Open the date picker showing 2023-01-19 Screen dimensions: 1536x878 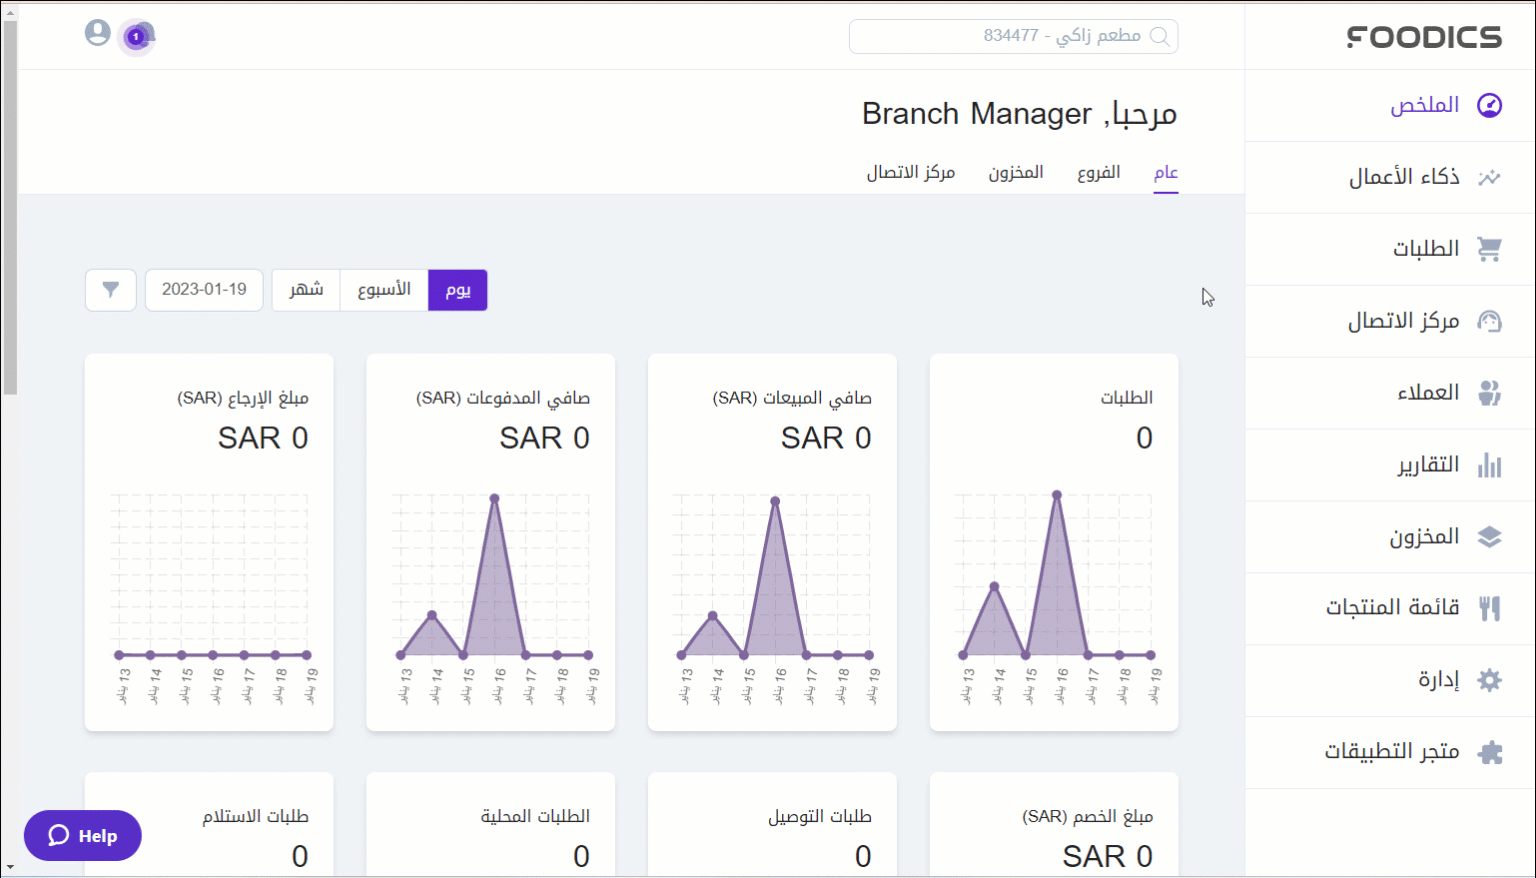click(x=204, y=290)
